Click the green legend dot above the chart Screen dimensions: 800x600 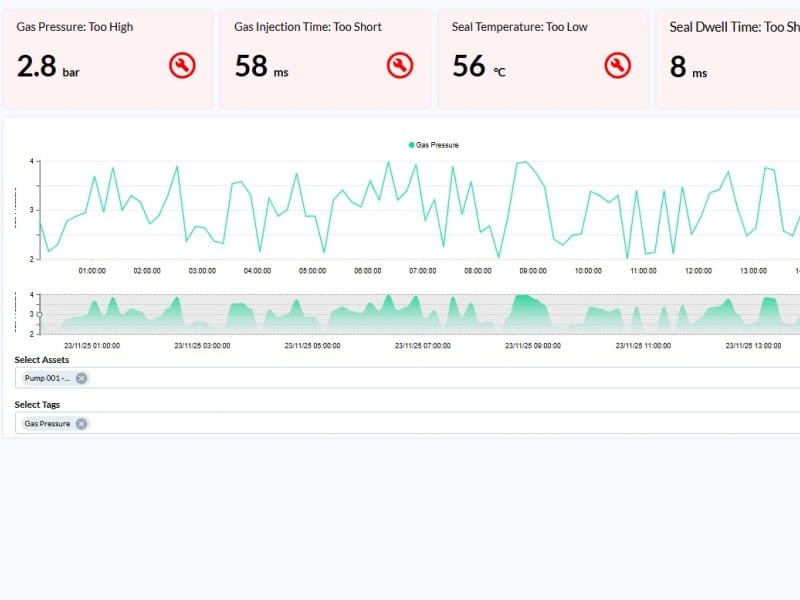pyautogui.click(x=411, y=145)
